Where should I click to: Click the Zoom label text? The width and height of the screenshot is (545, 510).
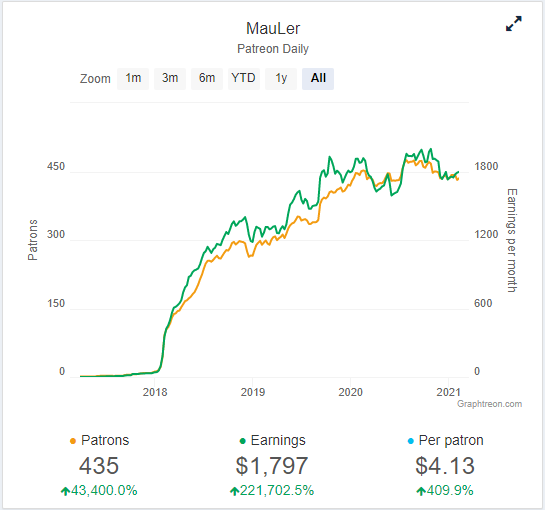pos(95,79)
